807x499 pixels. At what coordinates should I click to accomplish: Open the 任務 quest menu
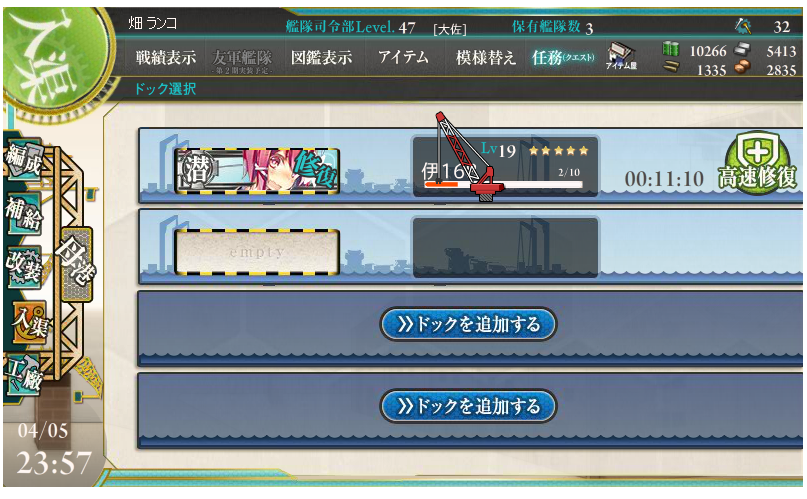pyautogui.click(x=563, y=58)
